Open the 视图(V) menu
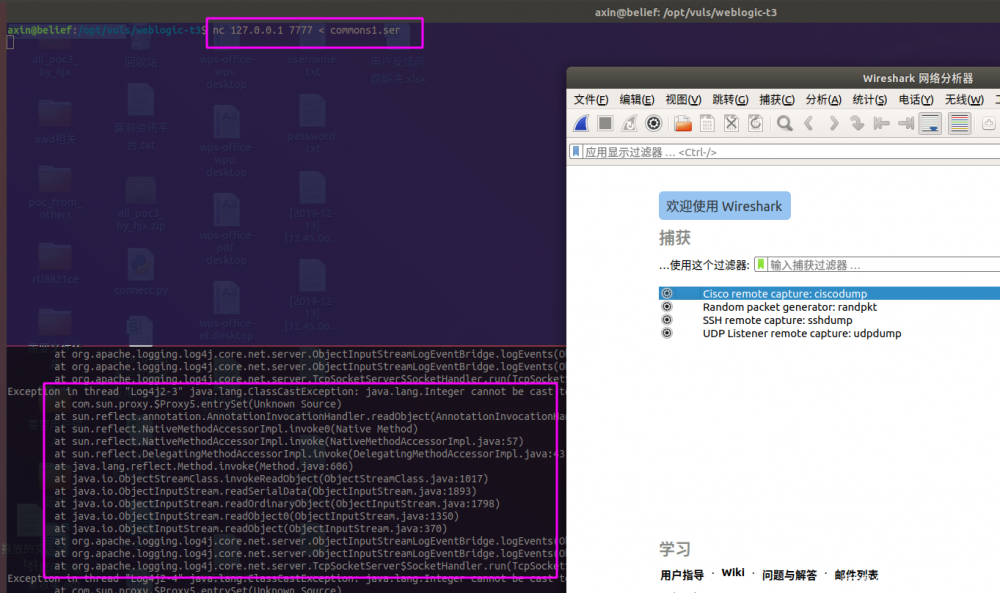The image size is (1000, 593). [683, 99]
